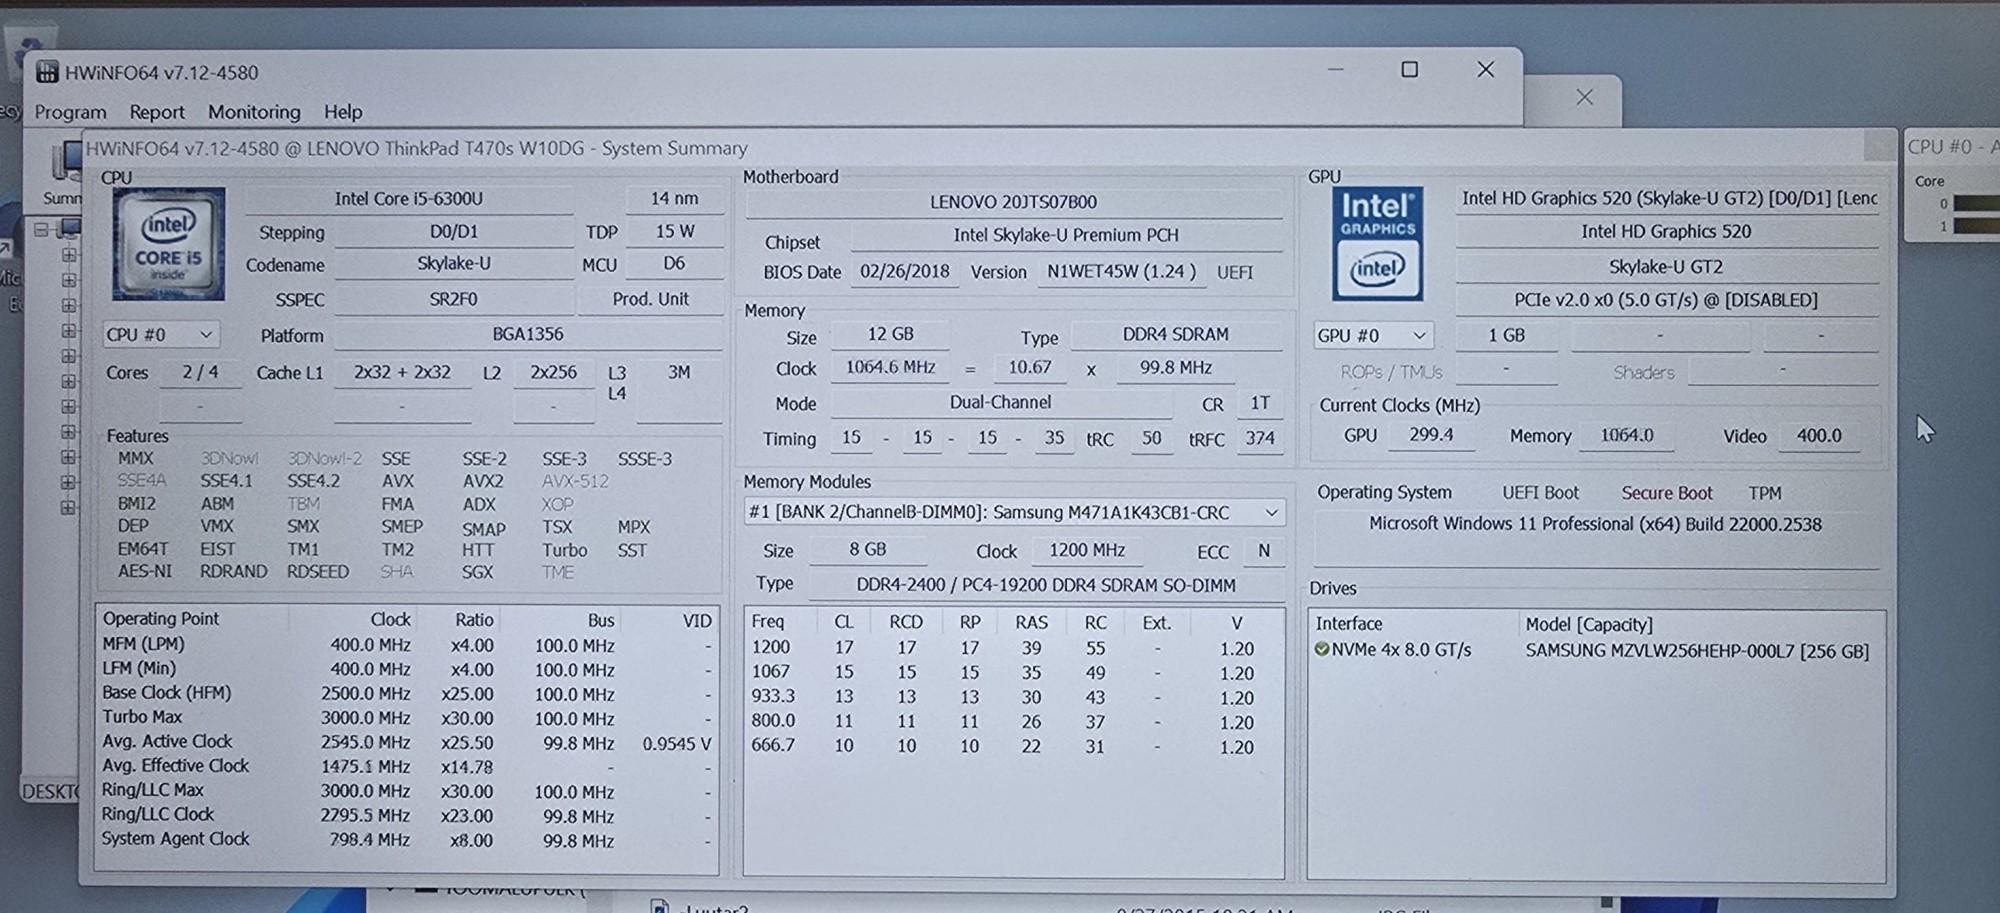Click the Intel HD Graphics 520 name field

[x=1666, y=232]
